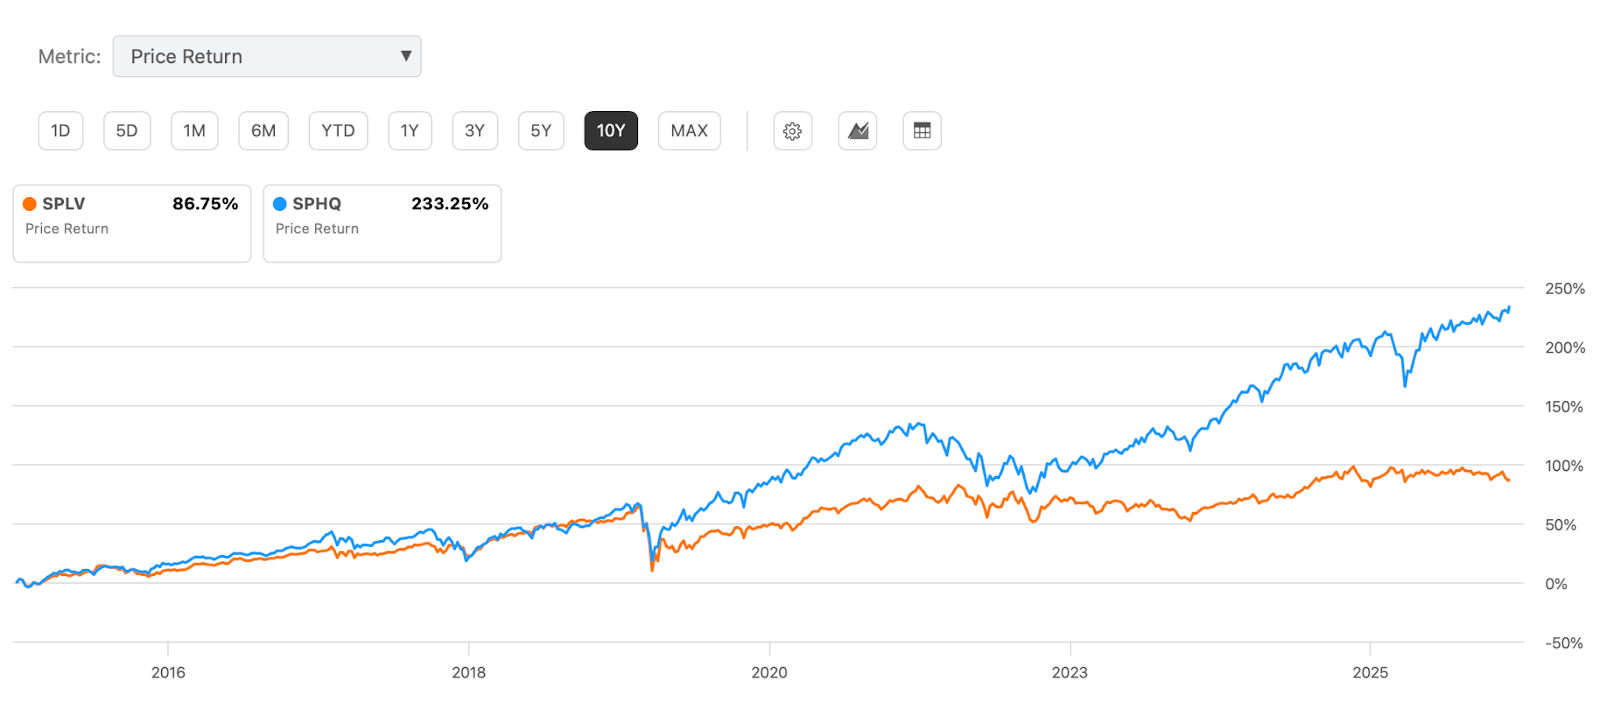Select the 5D time range
The image size is (1600, 712).
coord(127,131)
